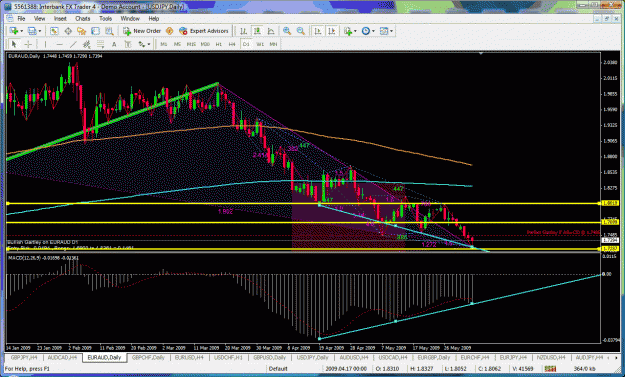
Task: Open the Tools menu
Action: pos(105,18)
